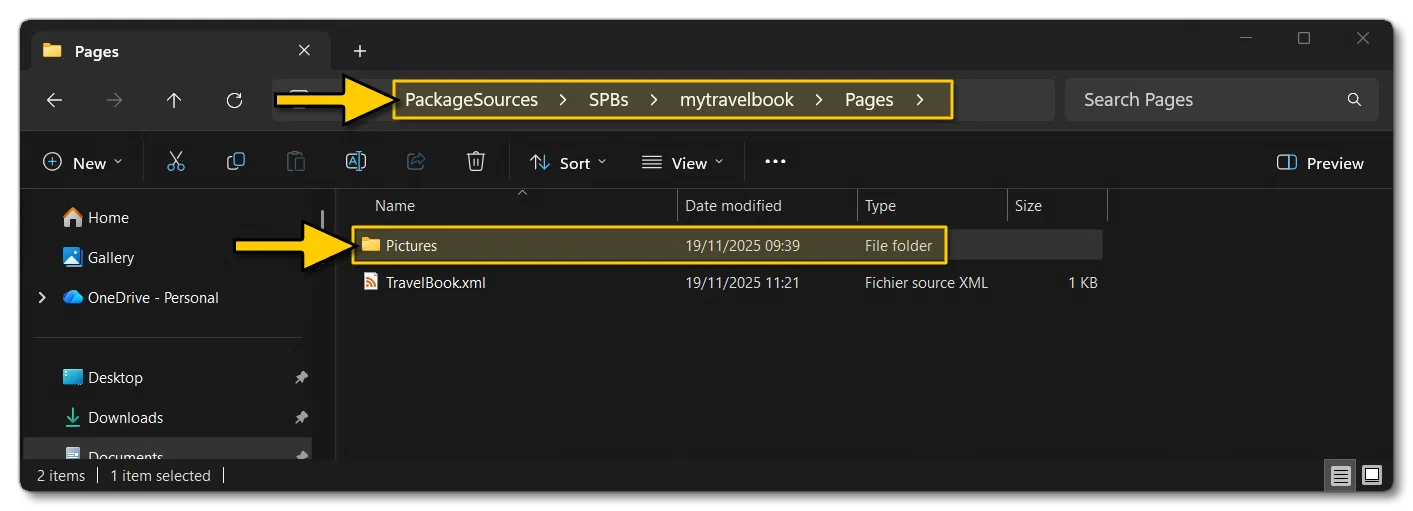
Task: Share the selected item
Action: (416, 162)
